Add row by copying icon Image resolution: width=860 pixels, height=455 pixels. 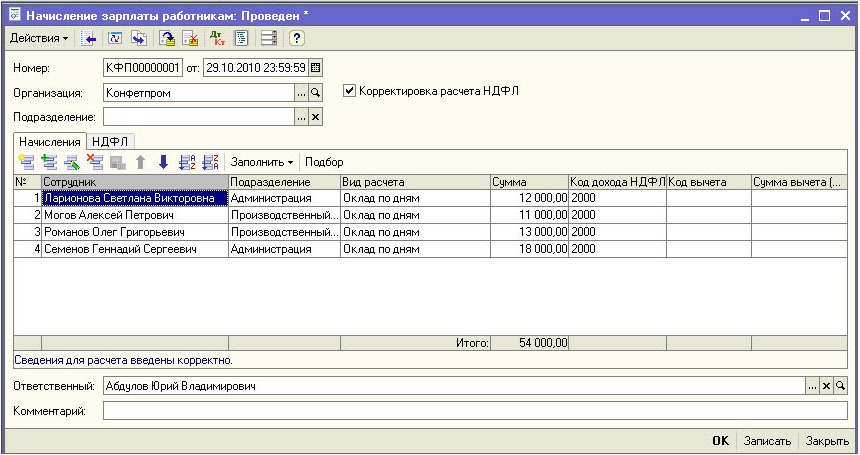click(49, 162)
